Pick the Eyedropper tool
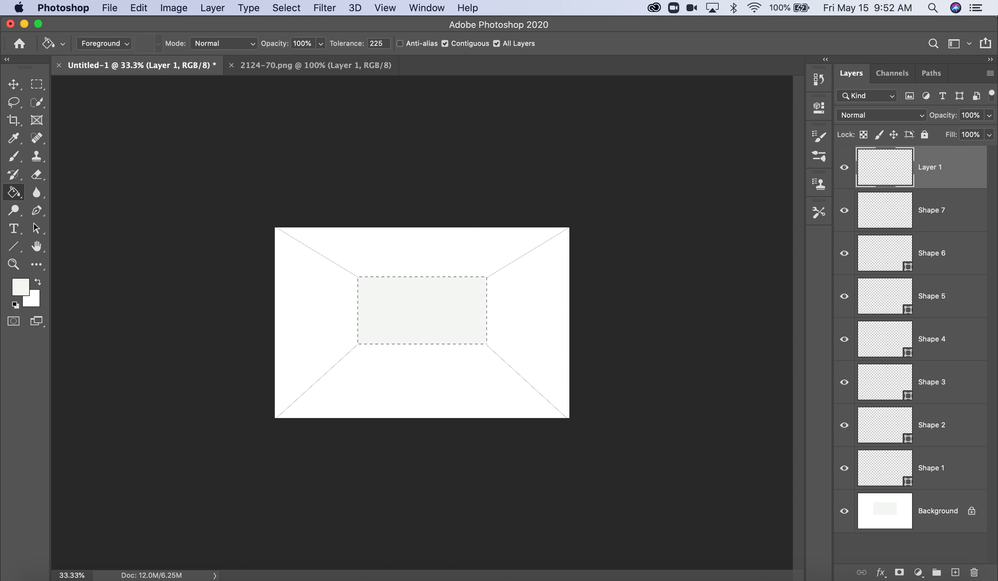 point(14,138)
